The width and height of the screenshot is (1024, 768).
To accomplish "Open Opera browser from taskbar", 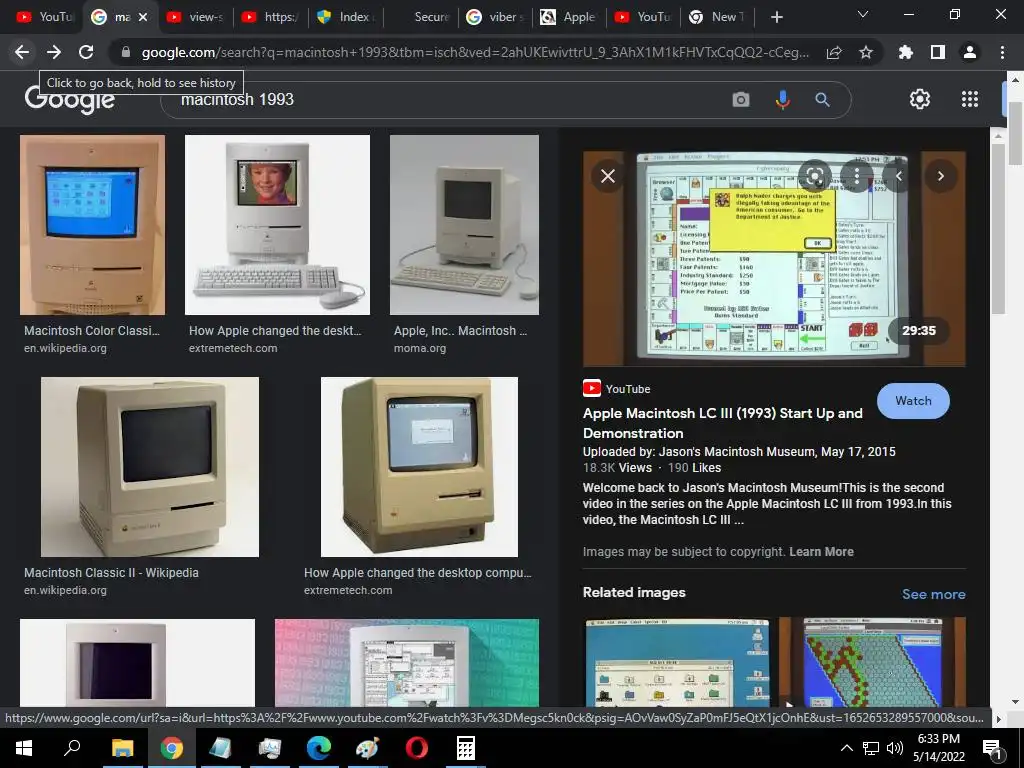I will coord(417,748).
